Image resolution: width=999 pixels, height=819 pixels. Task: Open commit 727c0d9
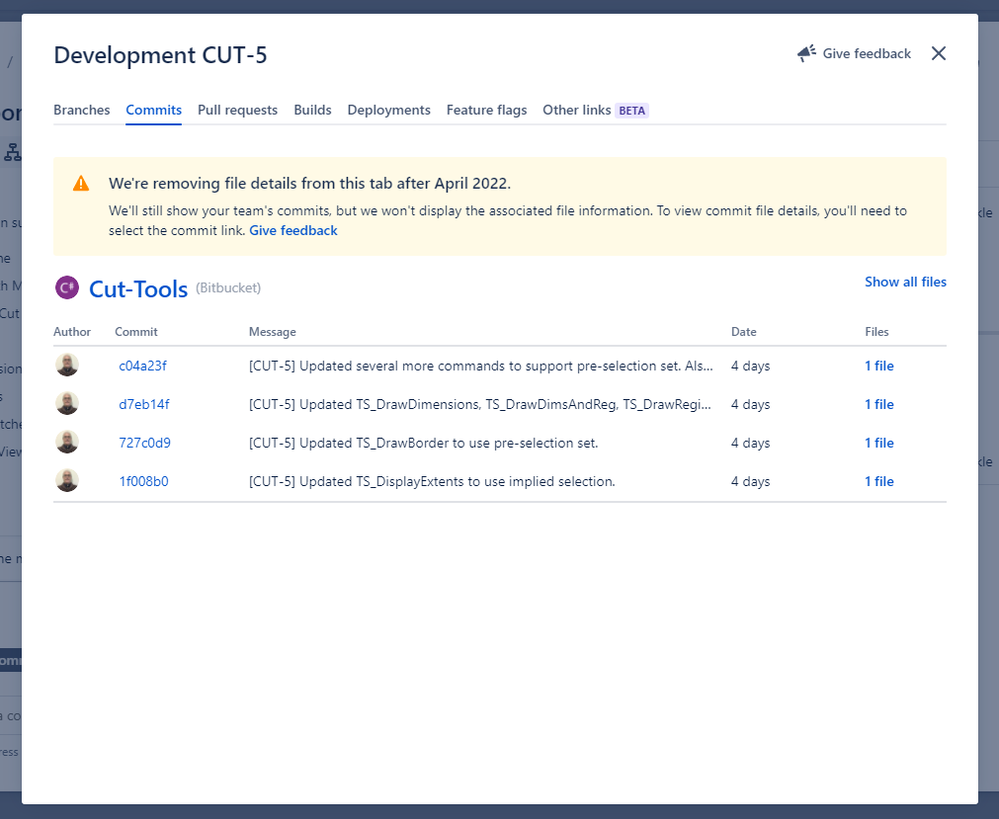point(145,443)
